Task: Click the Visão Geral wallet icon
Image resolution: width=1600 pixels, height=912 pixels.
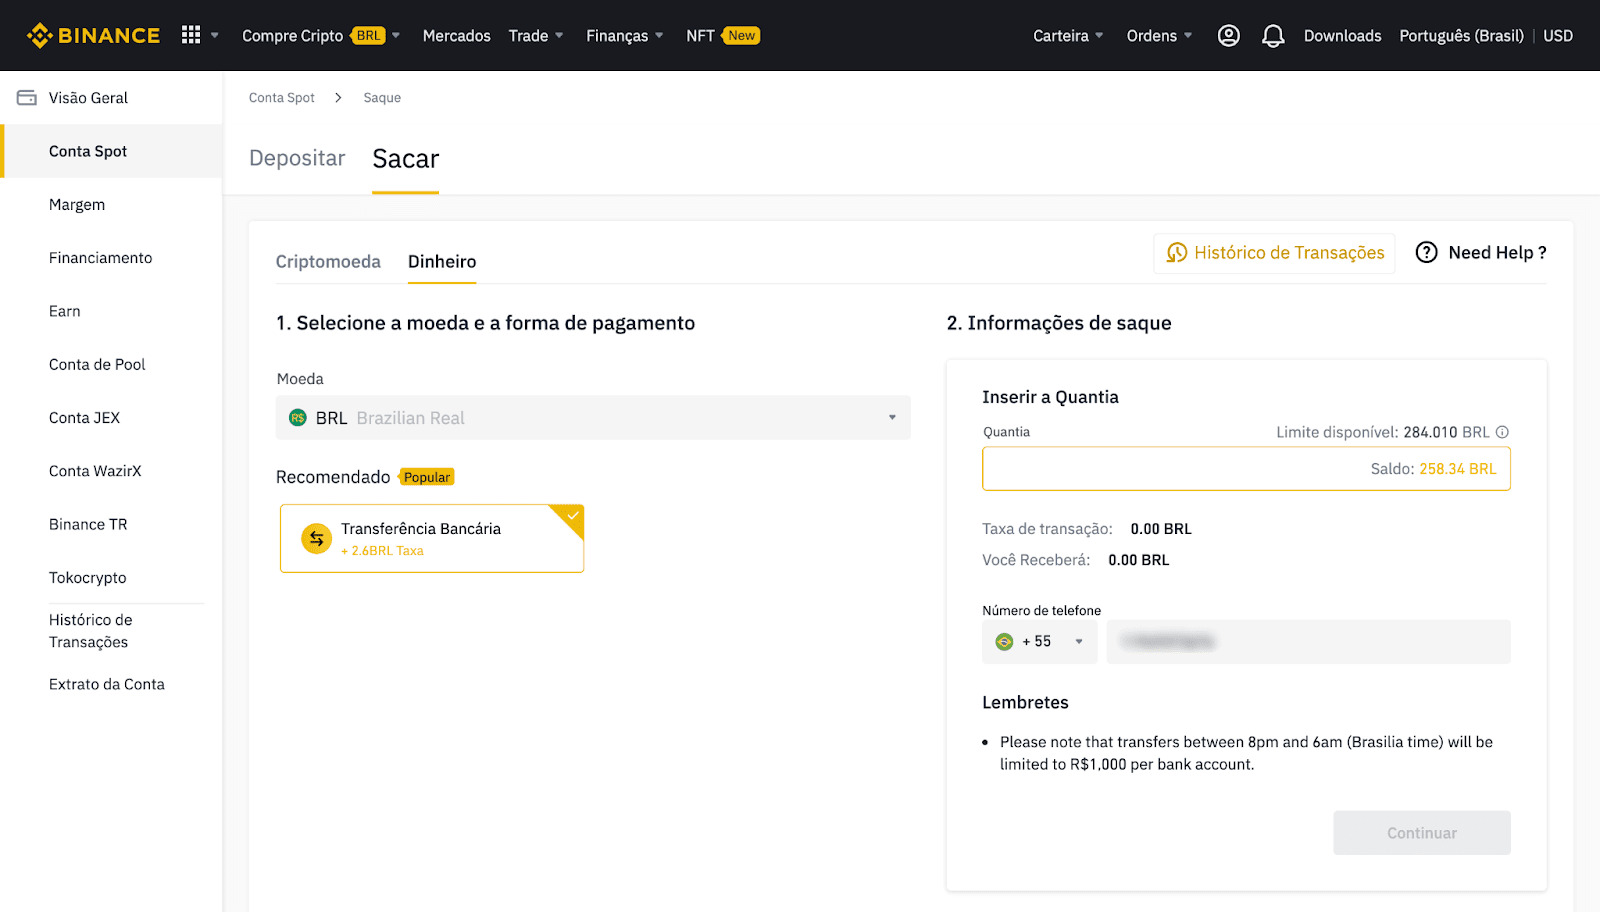Action: (x=27, y=98)
